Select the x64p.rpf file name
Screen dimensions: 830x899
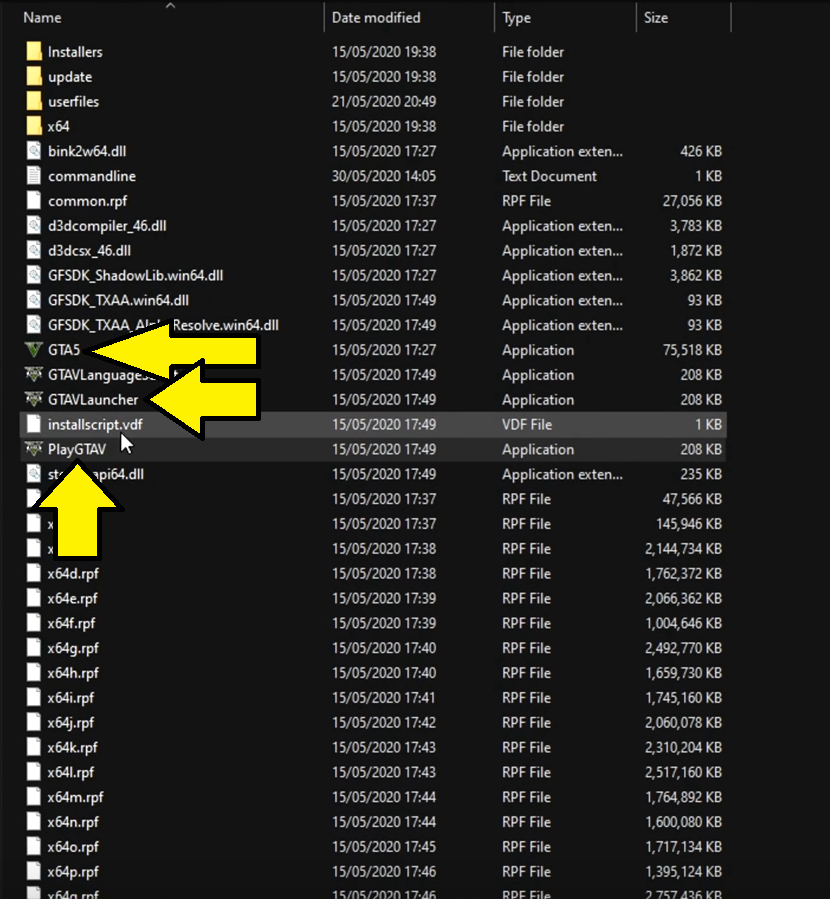click(73, 872)
